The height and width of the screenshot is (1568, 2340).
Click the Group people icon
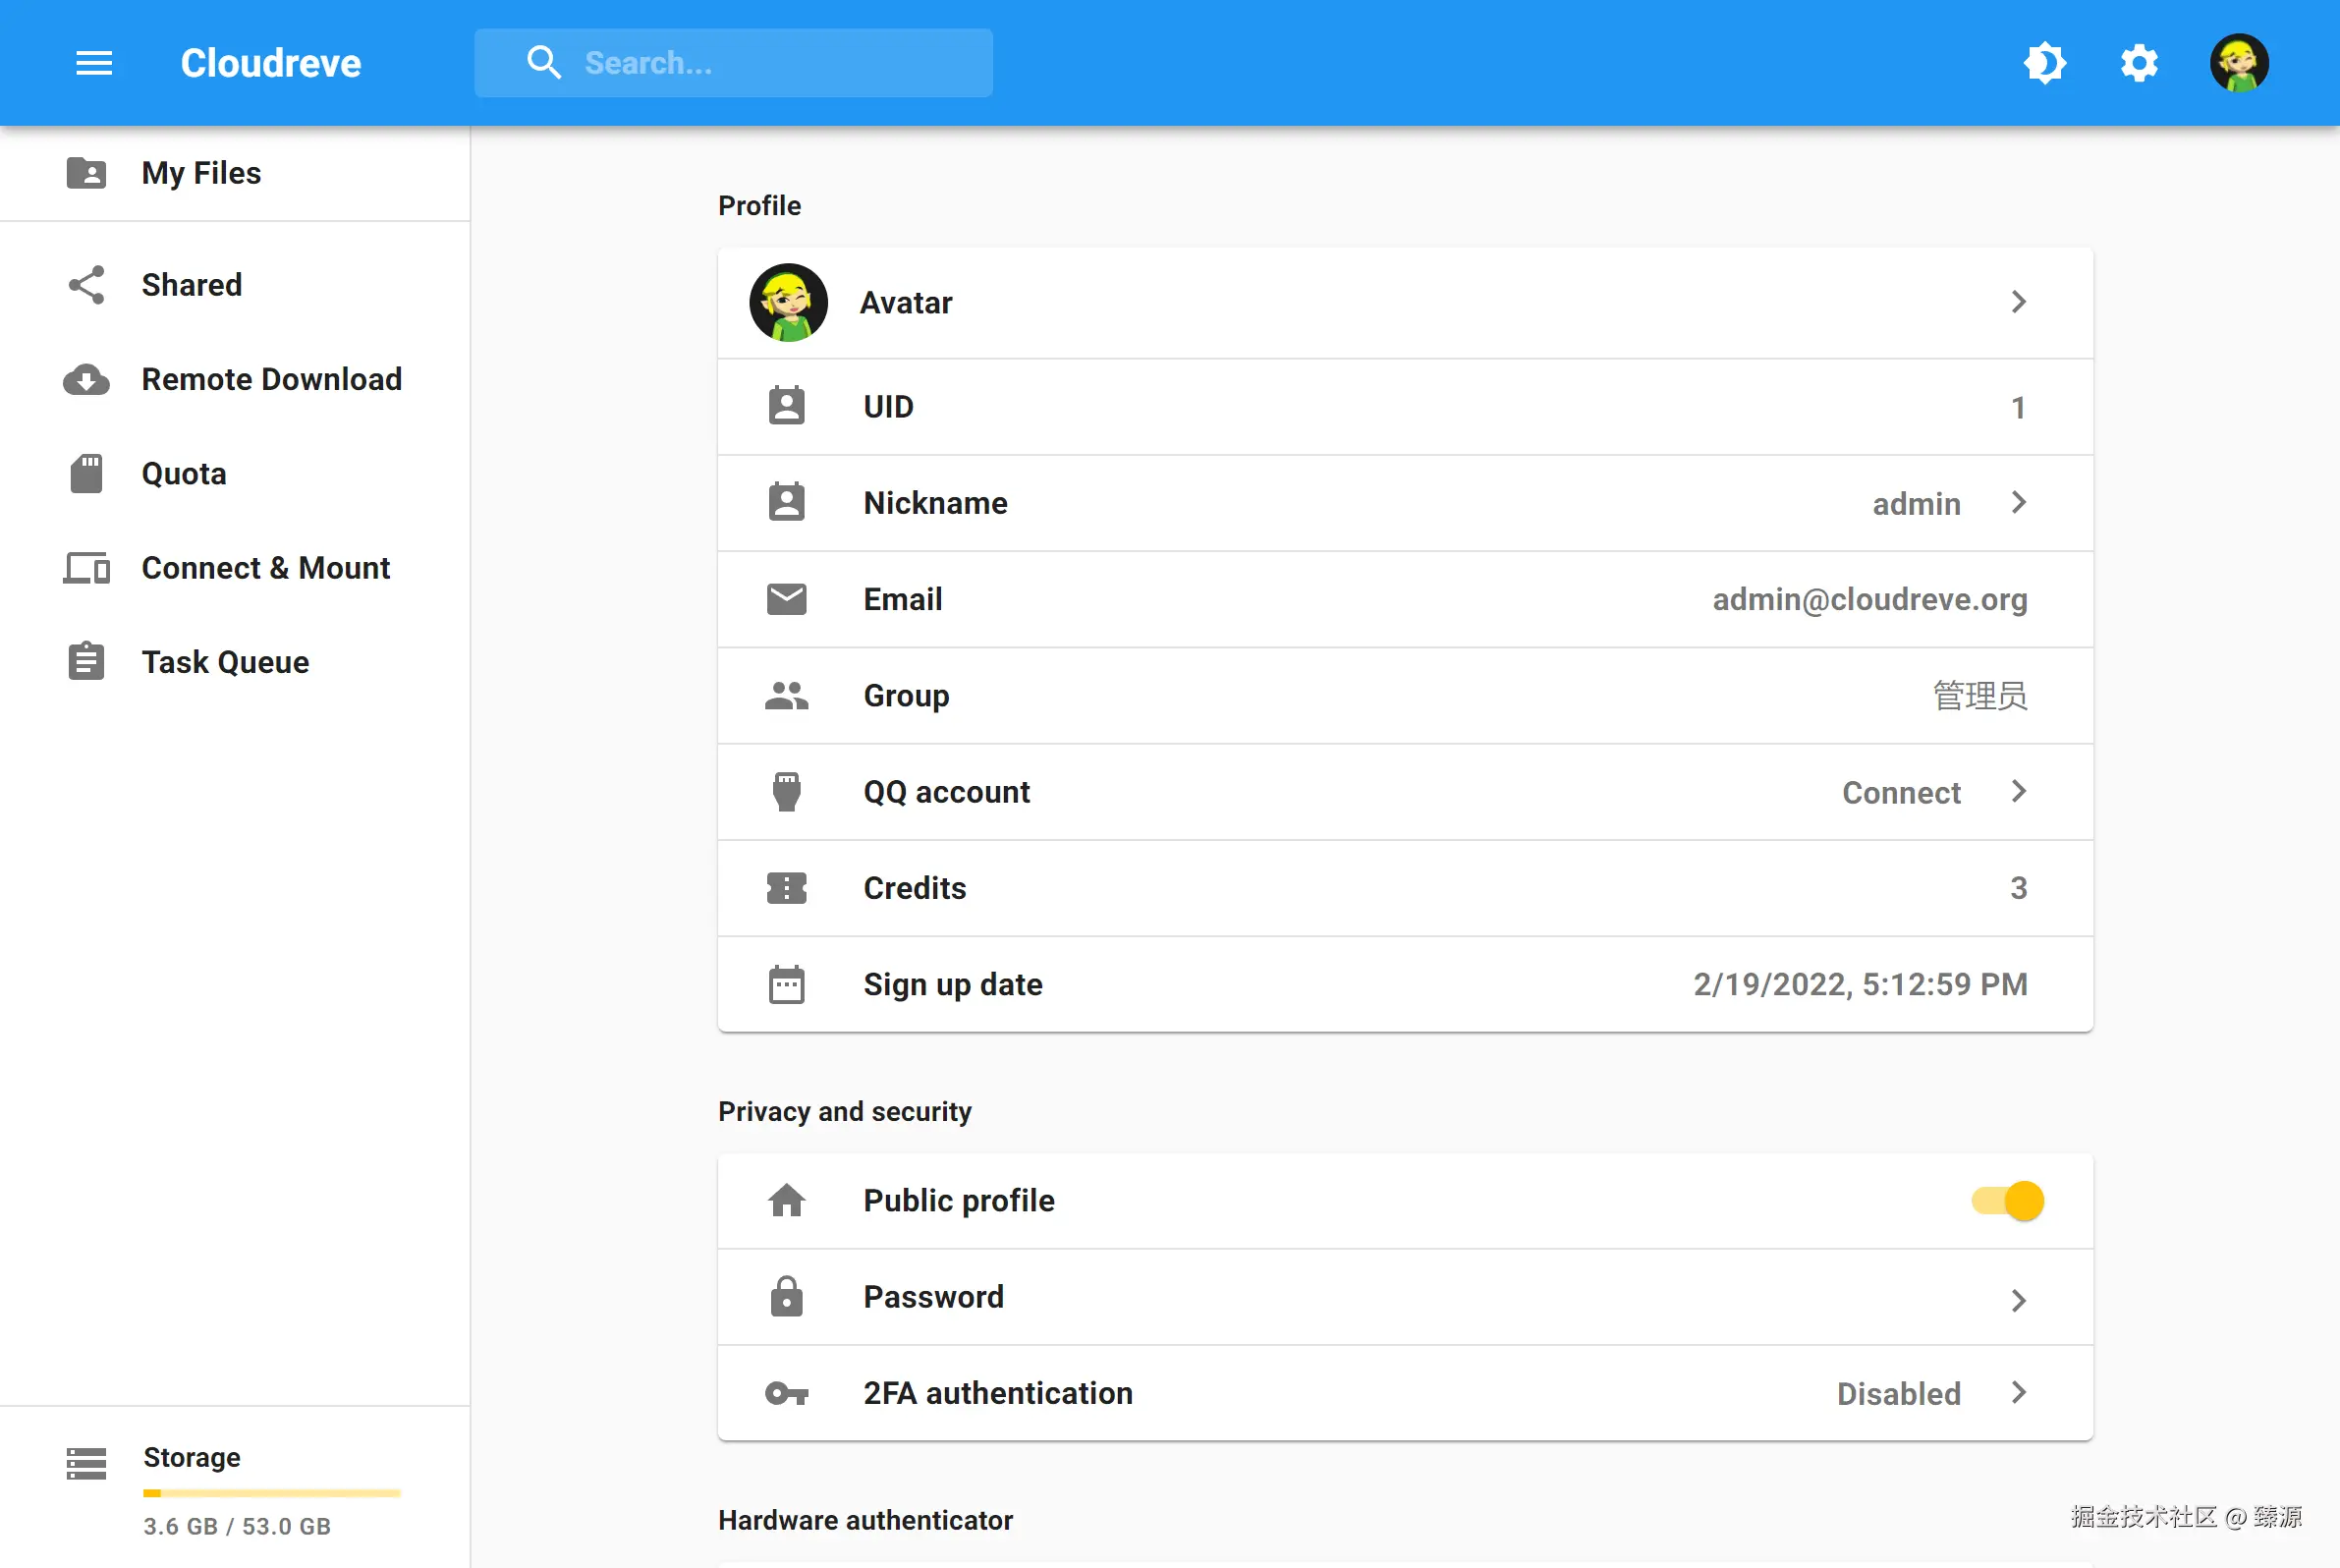click(787, 695)
